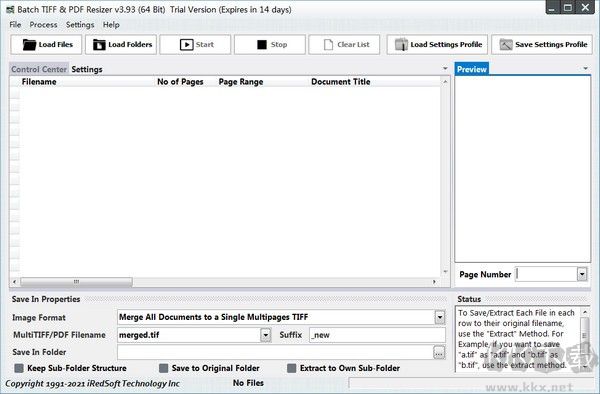
Task: Click the app icon in title bar
Action: (x=10, y=10)
